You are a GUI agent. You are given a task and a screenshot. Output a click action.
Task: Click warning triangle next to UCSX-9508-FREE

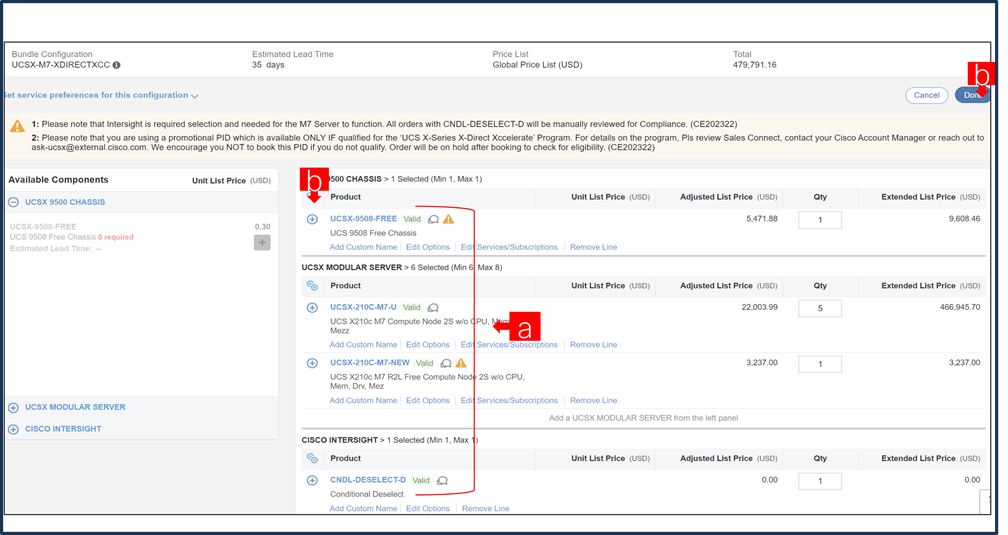[x=449, y=219]
